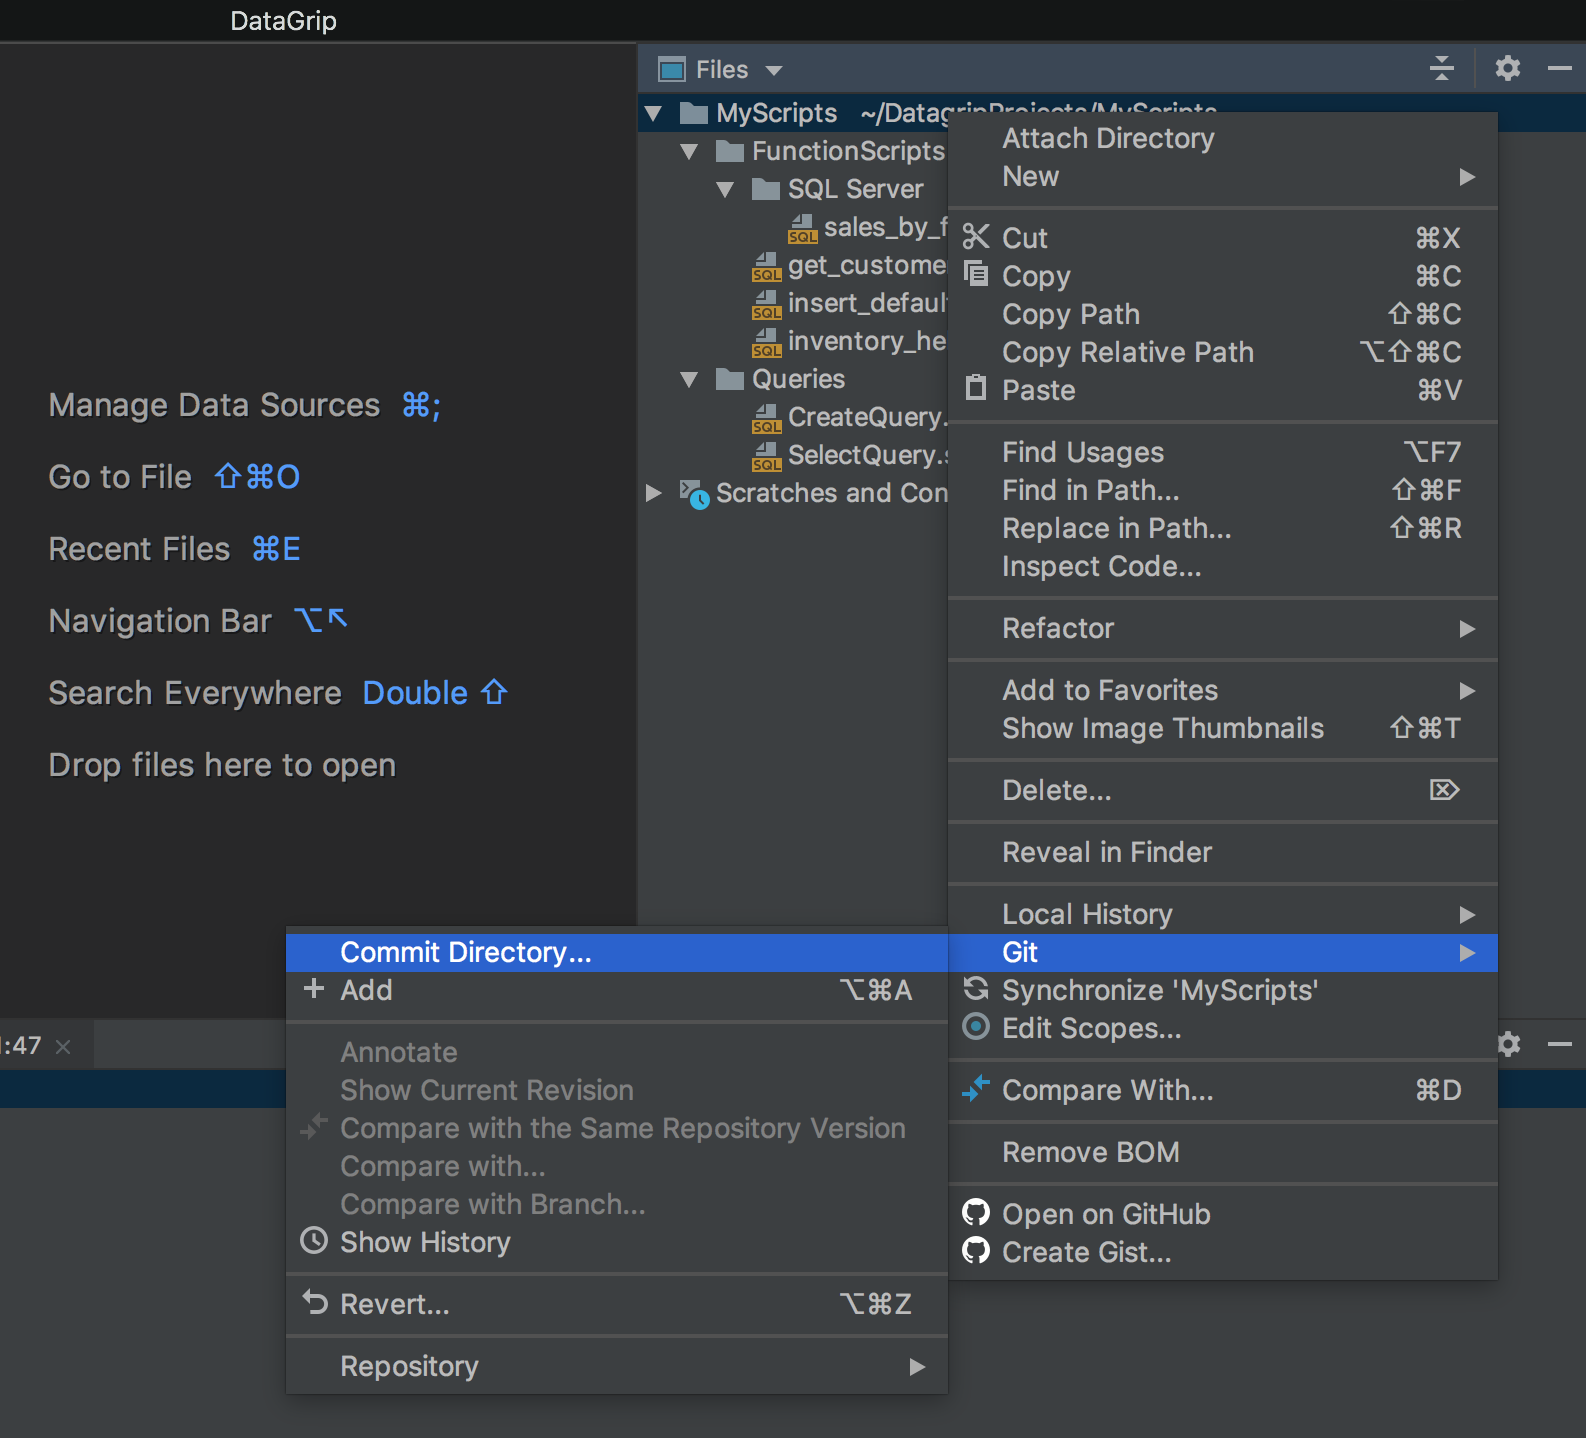Open bottom panel settings gear icon
Image resolution: width=1586 pixels, height=1438 pixels.
[x=1509, y=1044]
